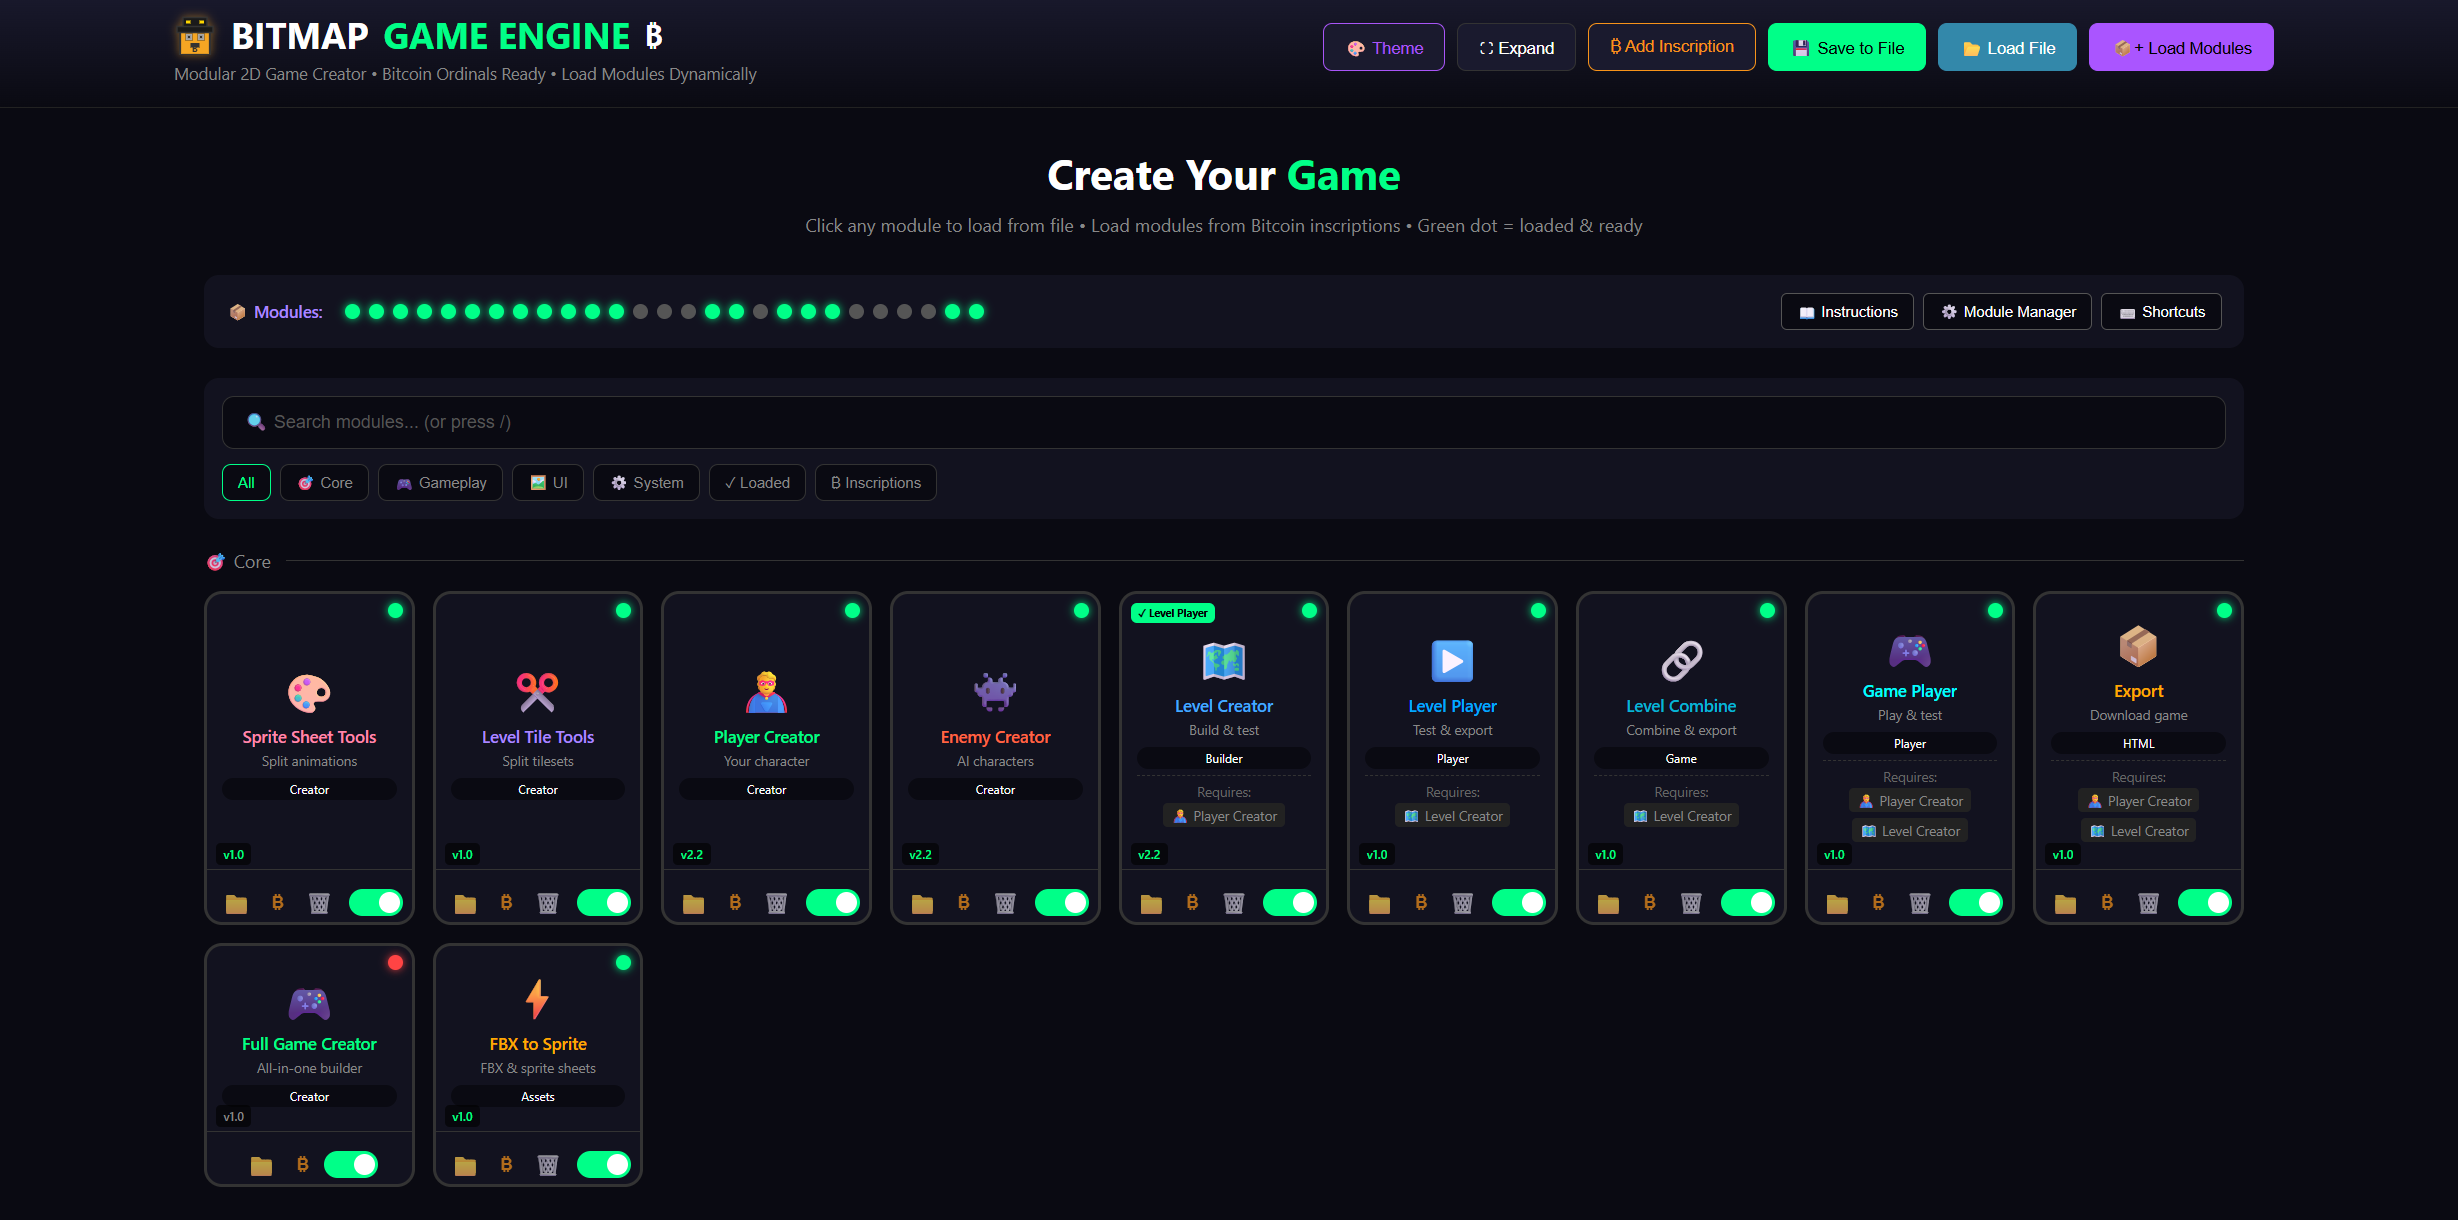Filter modules by Gameplay tab
The image size is (2458, 1220).
tap(440, 483)
